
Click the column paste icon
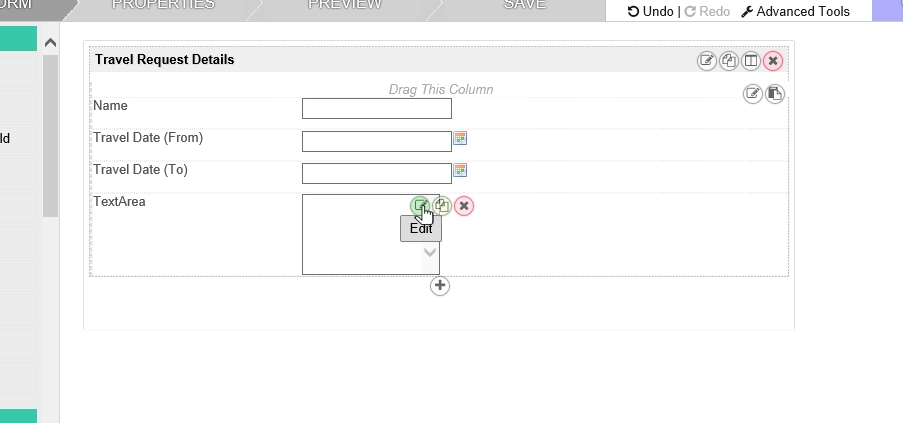click(774, 94)
